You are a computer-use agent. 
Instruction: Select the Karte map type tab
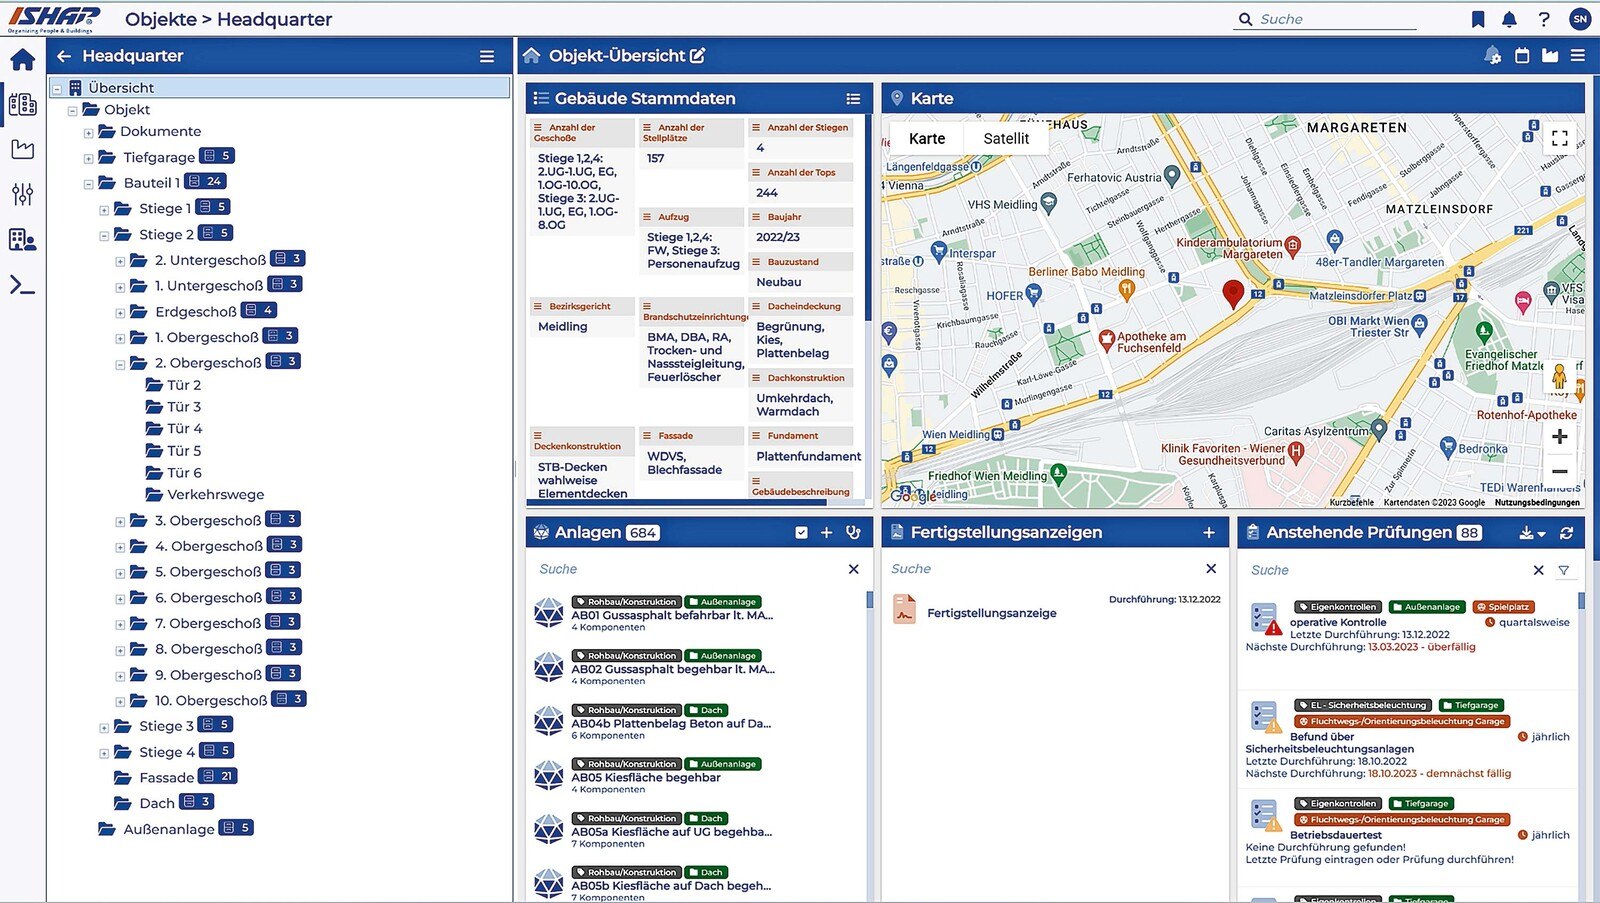click(x=927, y=139)
